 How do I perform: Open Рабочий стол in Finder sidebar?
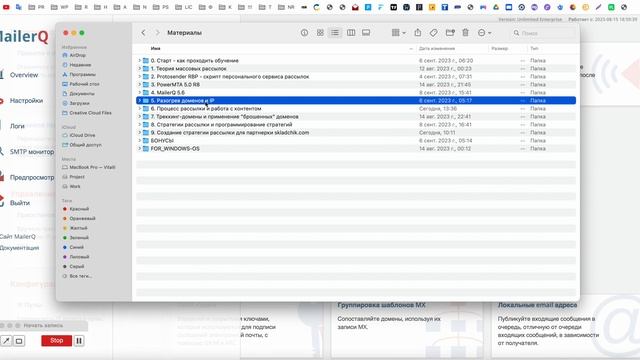pos(81,84)
